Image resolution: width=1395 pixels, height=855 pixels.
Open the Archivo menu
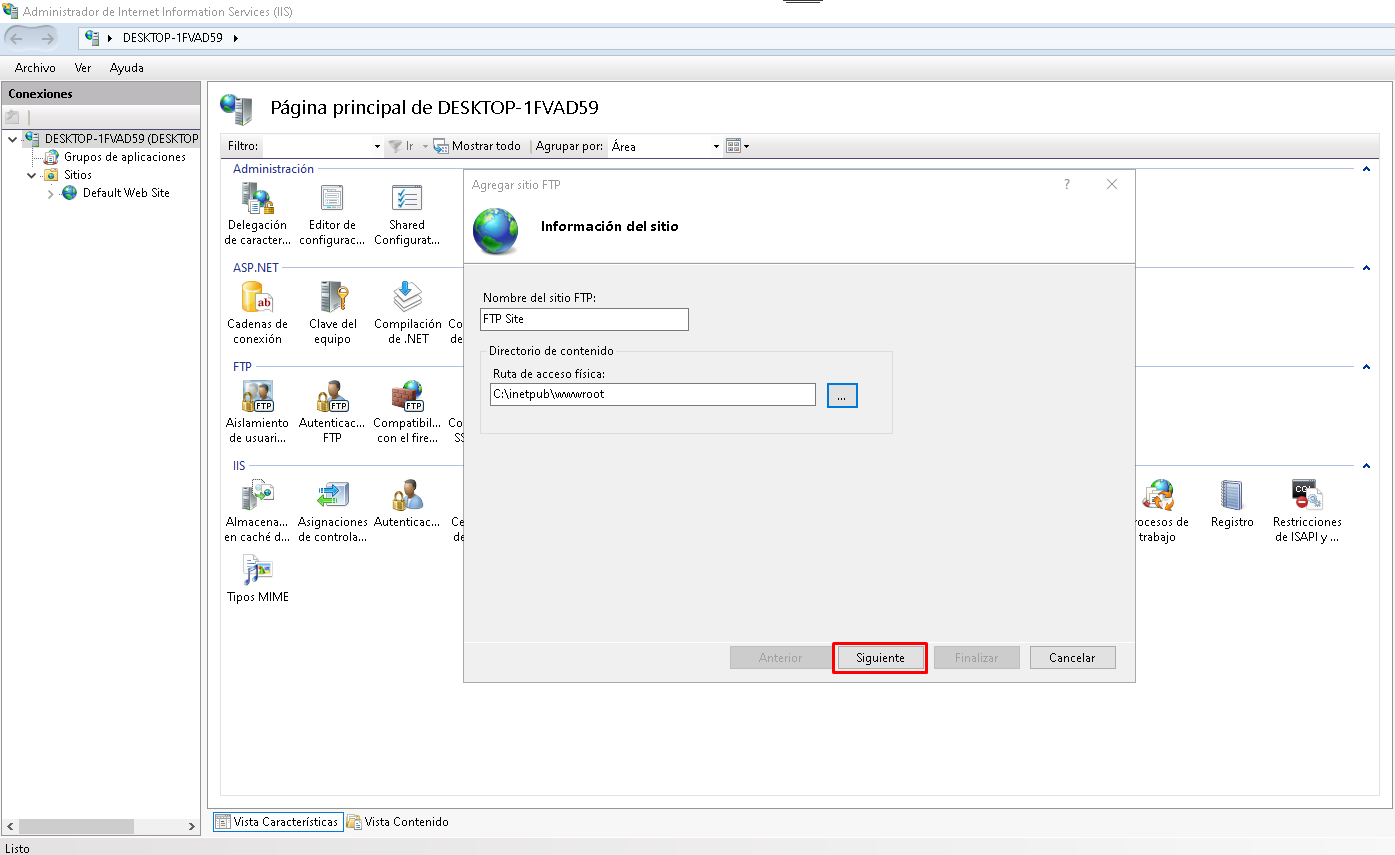coord(35,68)
